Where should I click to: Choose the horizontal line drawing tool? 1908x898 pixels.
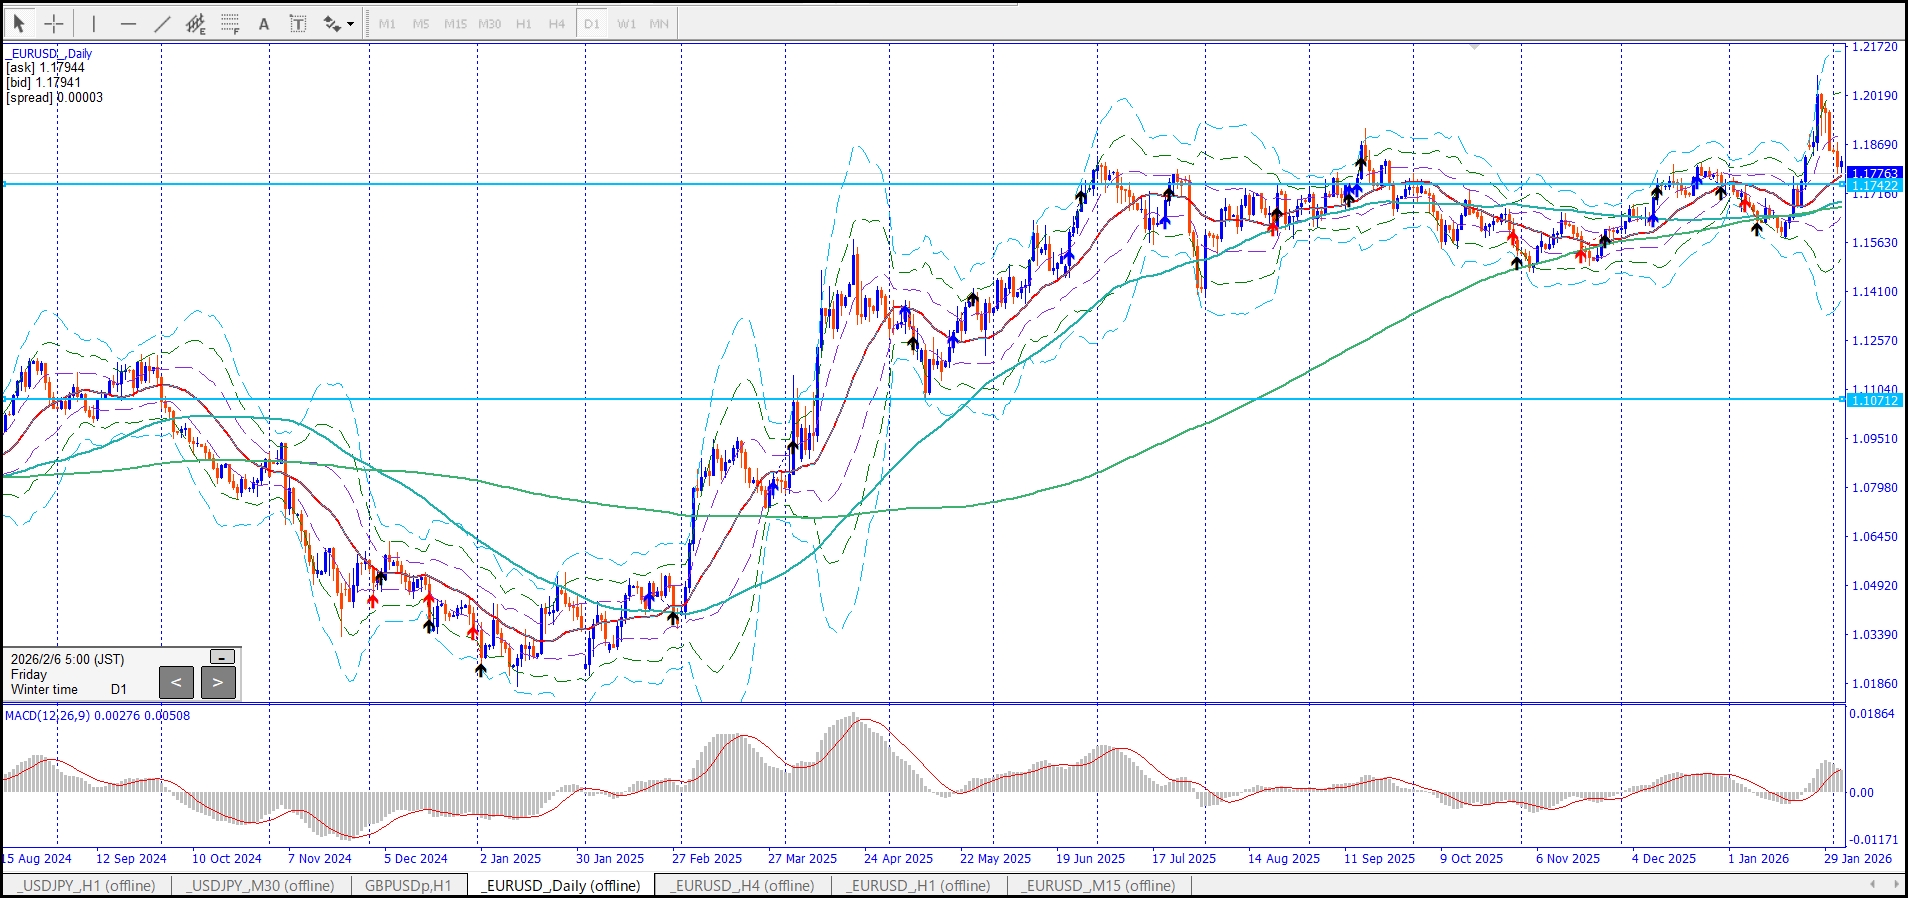point(128,23)
